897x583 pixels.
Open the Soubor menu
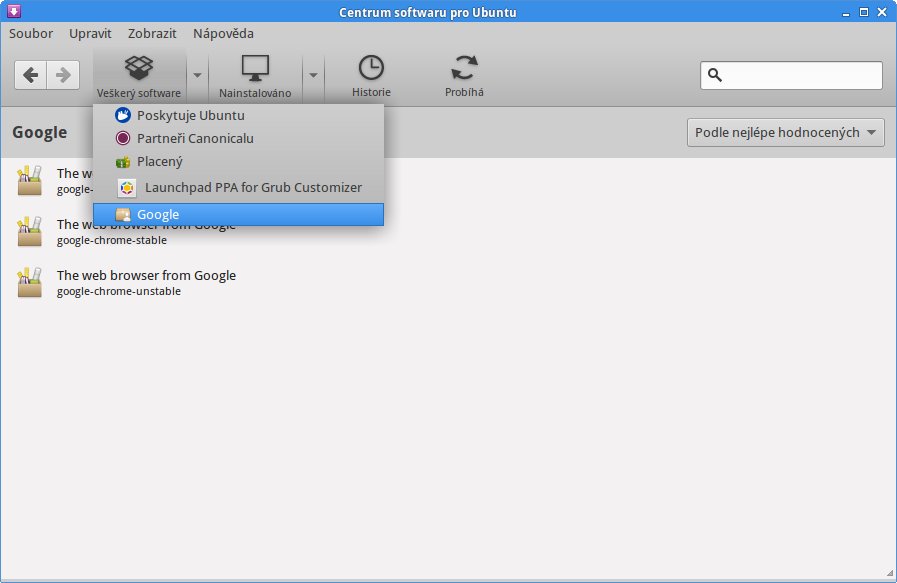tap(31, 33)
